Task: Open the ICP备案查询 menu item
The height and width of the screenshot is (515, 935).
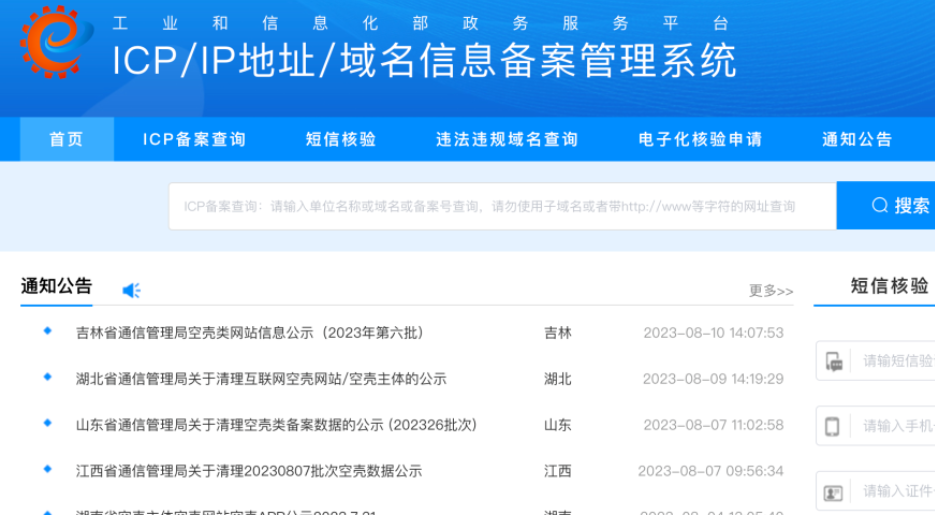Action: click(x=194, y=139)
